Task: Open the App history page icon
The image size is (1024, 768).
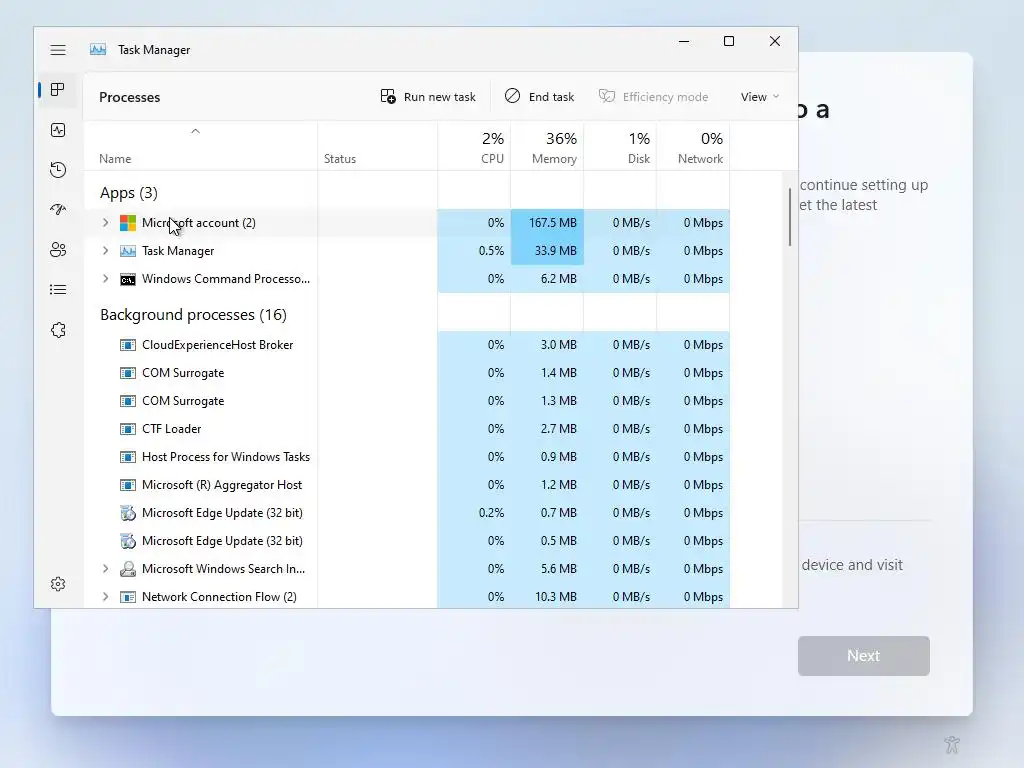Action: click(58, 170)
